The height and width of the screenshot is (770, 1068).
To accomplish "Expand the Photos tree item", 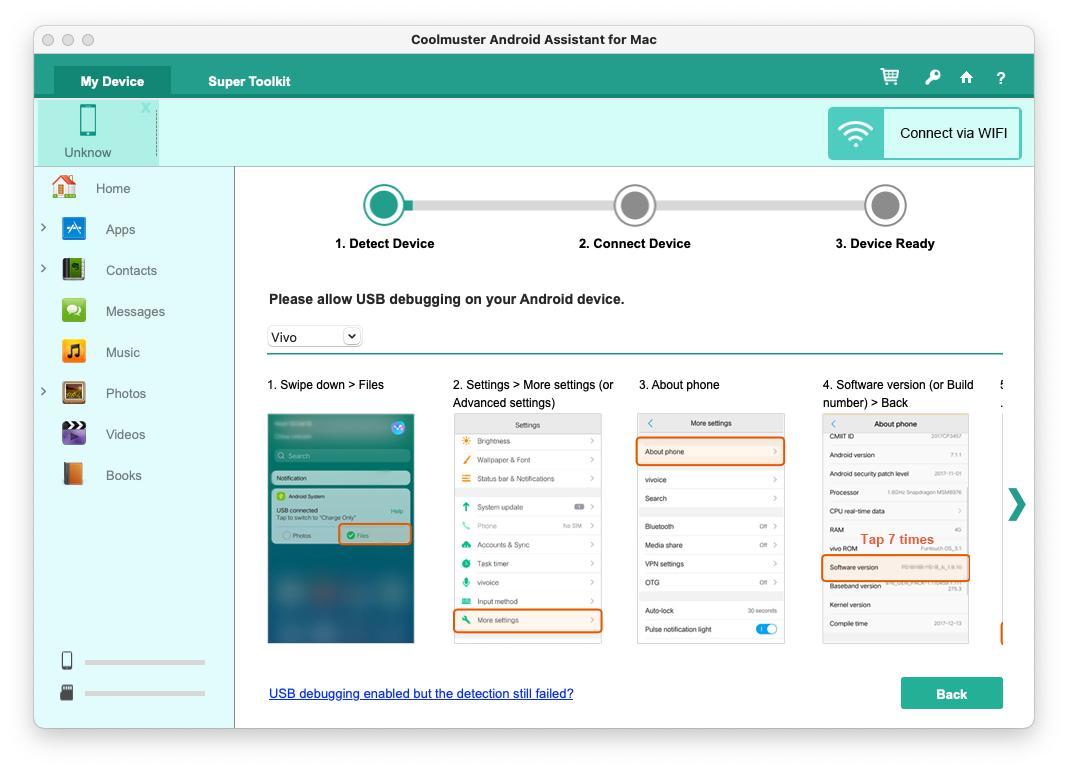I will (x=44, y=392).
